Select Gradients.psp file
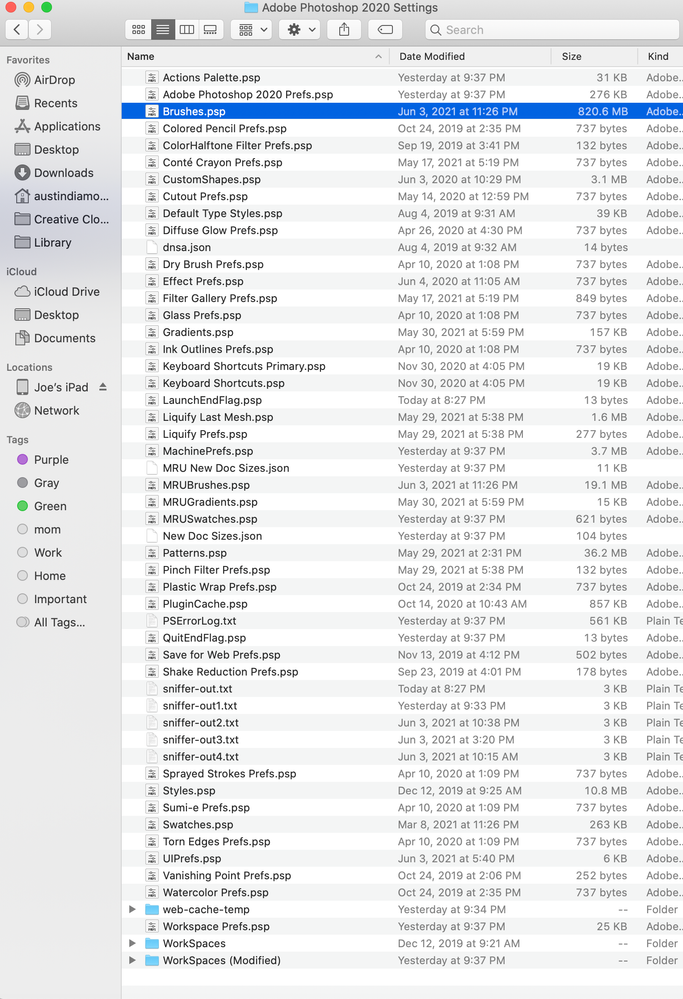This screenshot has height=999, width=683. [x=402, y=333]
